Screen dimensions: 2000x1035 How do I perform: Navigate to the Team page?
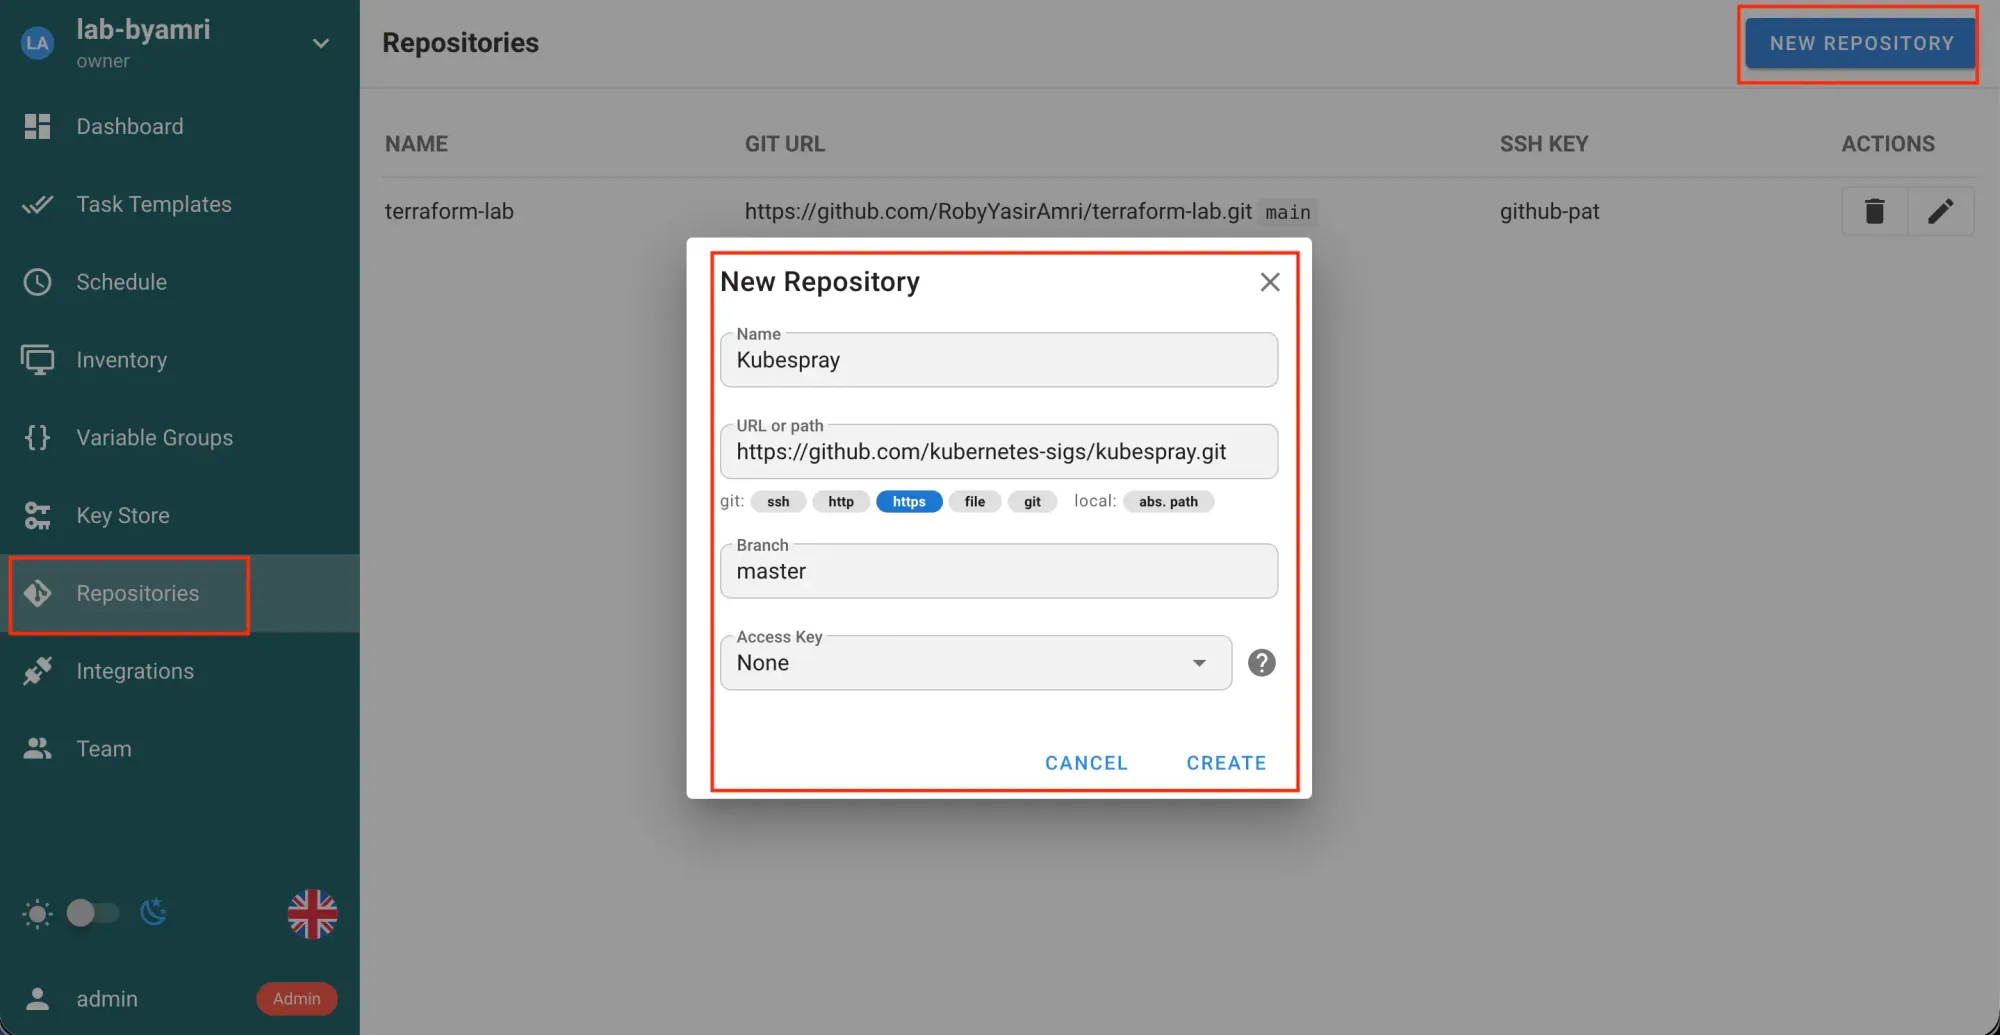coord(103,748)
